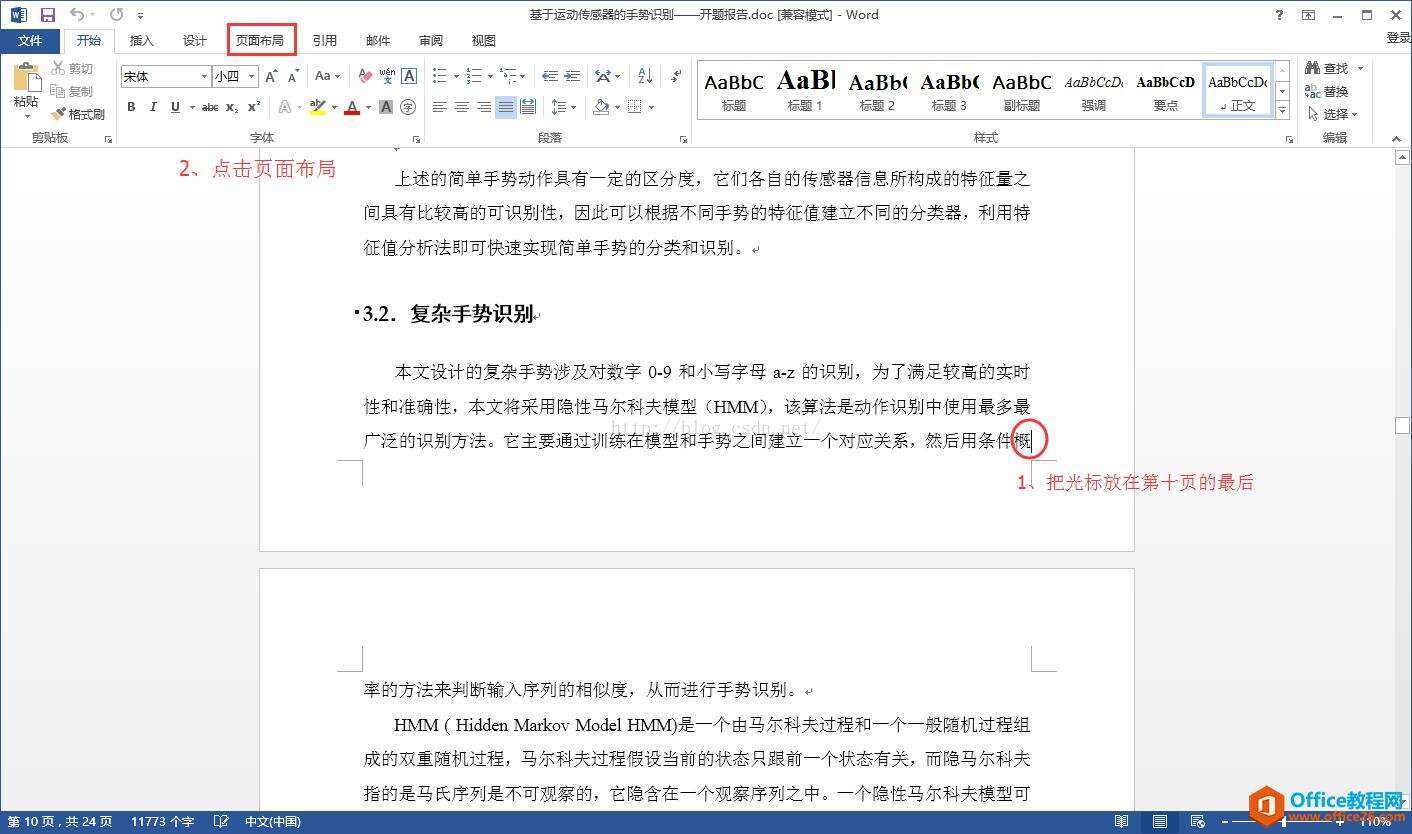
Task: Click the proofing check icon in status bar
Action: click(221, 822)
